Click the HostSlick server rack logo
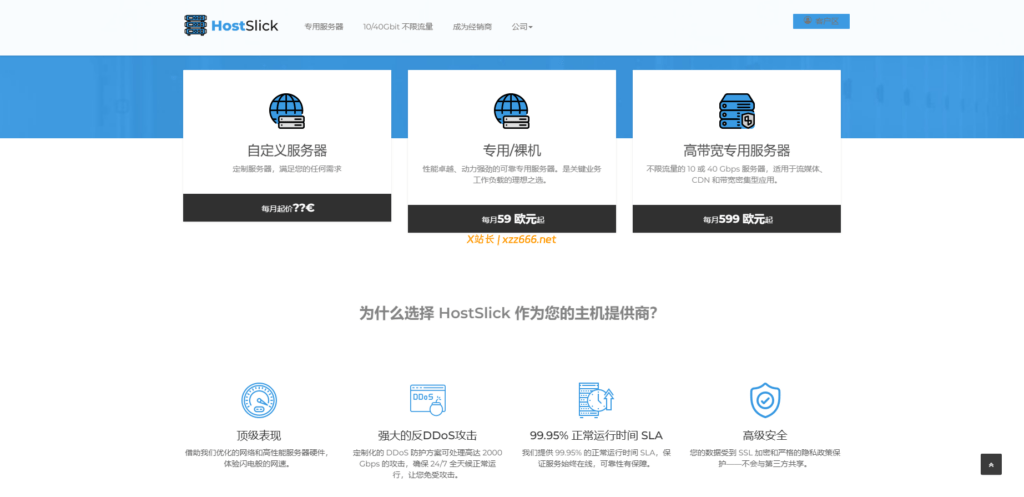This screenshot has width=1024, height=497. [195, 25]
